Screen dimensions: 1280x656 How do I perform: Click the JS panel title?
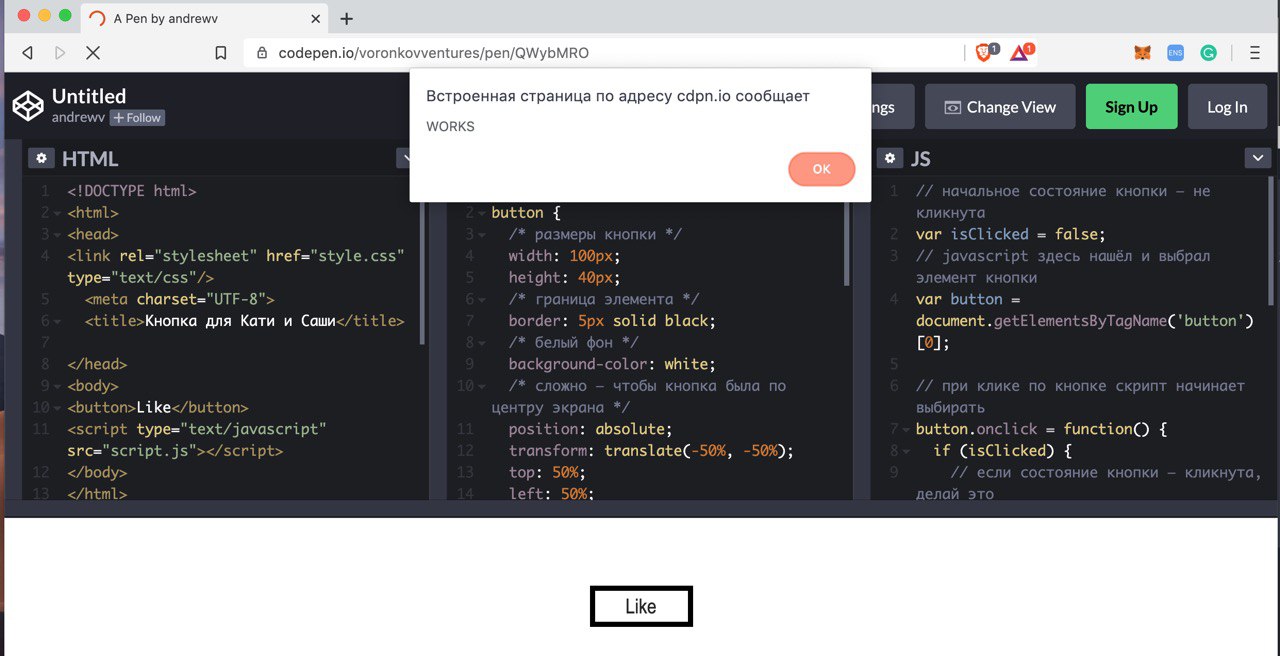point(921,158)
